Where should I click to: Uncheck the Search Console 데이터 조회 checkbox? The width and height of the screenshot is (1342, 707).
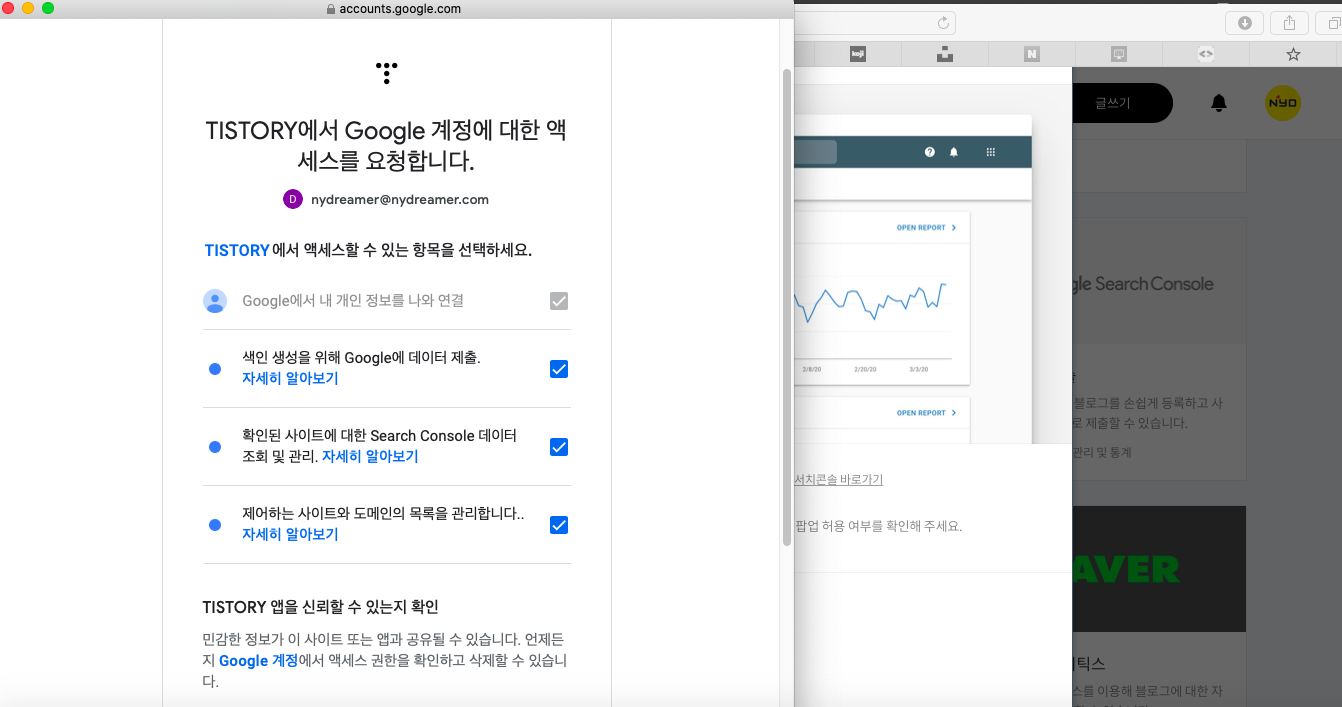click(559, 447)
